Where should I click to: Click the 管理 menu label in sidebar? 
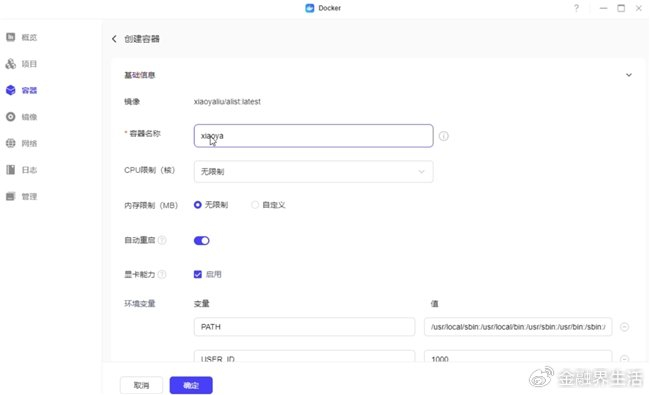pyautogui.click(x=29, y=196)
